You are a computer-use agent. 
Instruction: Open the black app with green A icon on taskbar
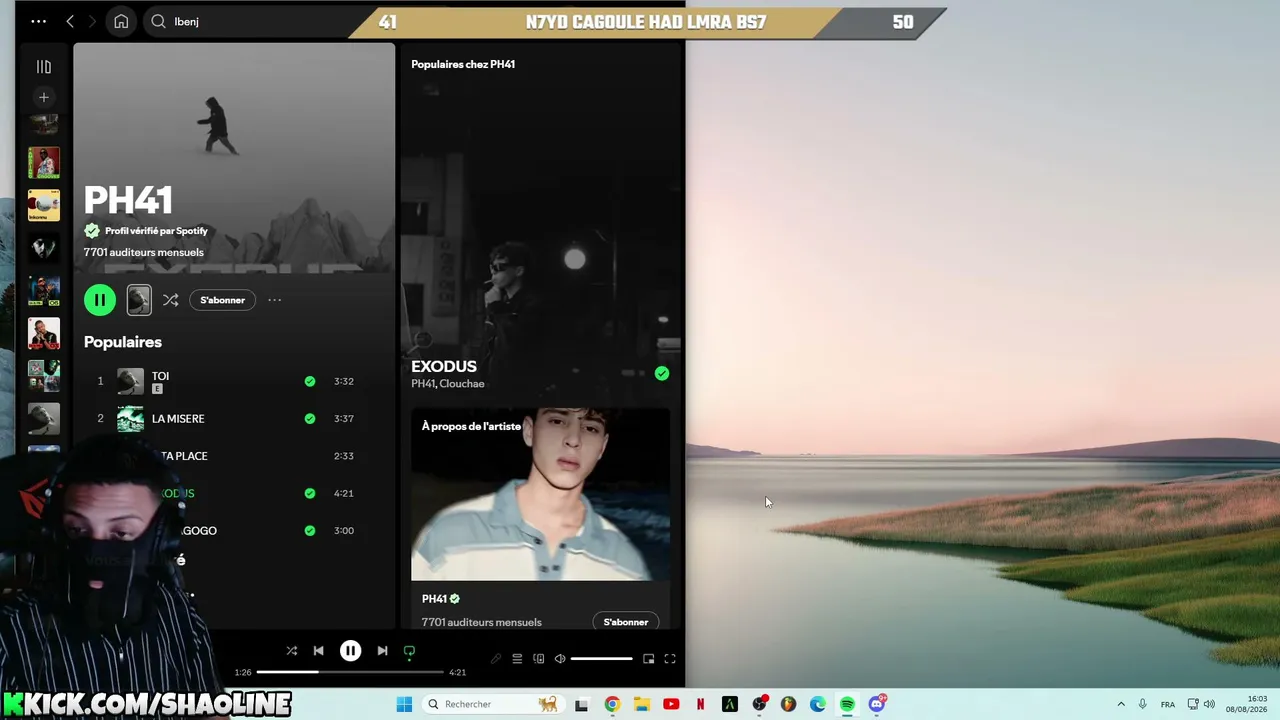coord(730,704)
